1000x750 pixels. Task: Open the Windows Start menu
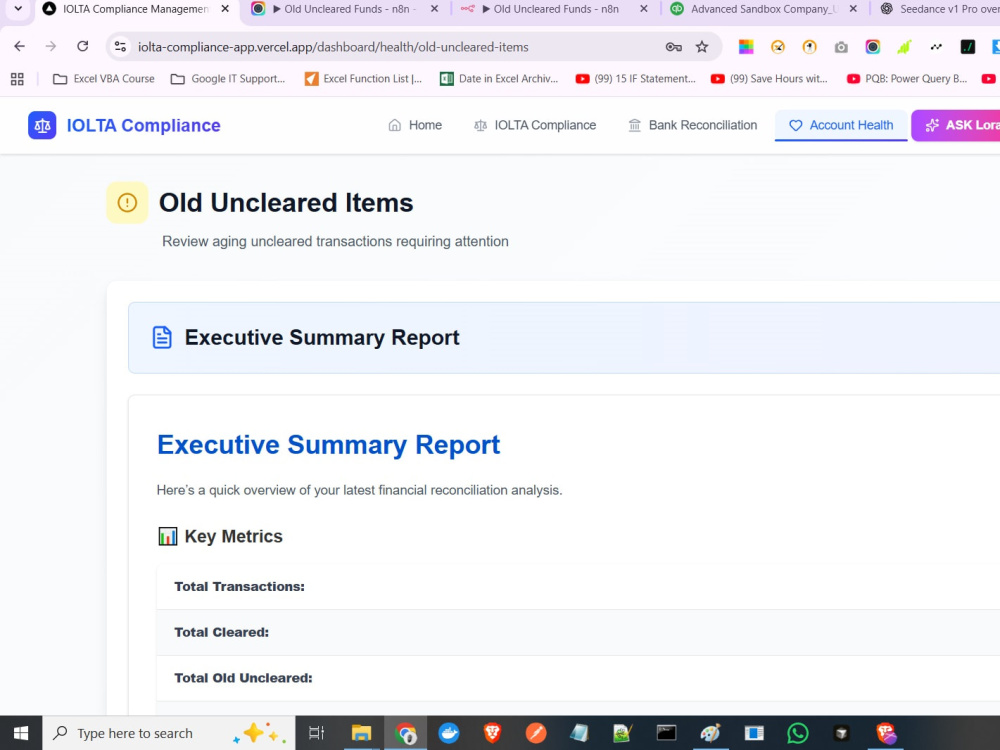pos(20,733)
